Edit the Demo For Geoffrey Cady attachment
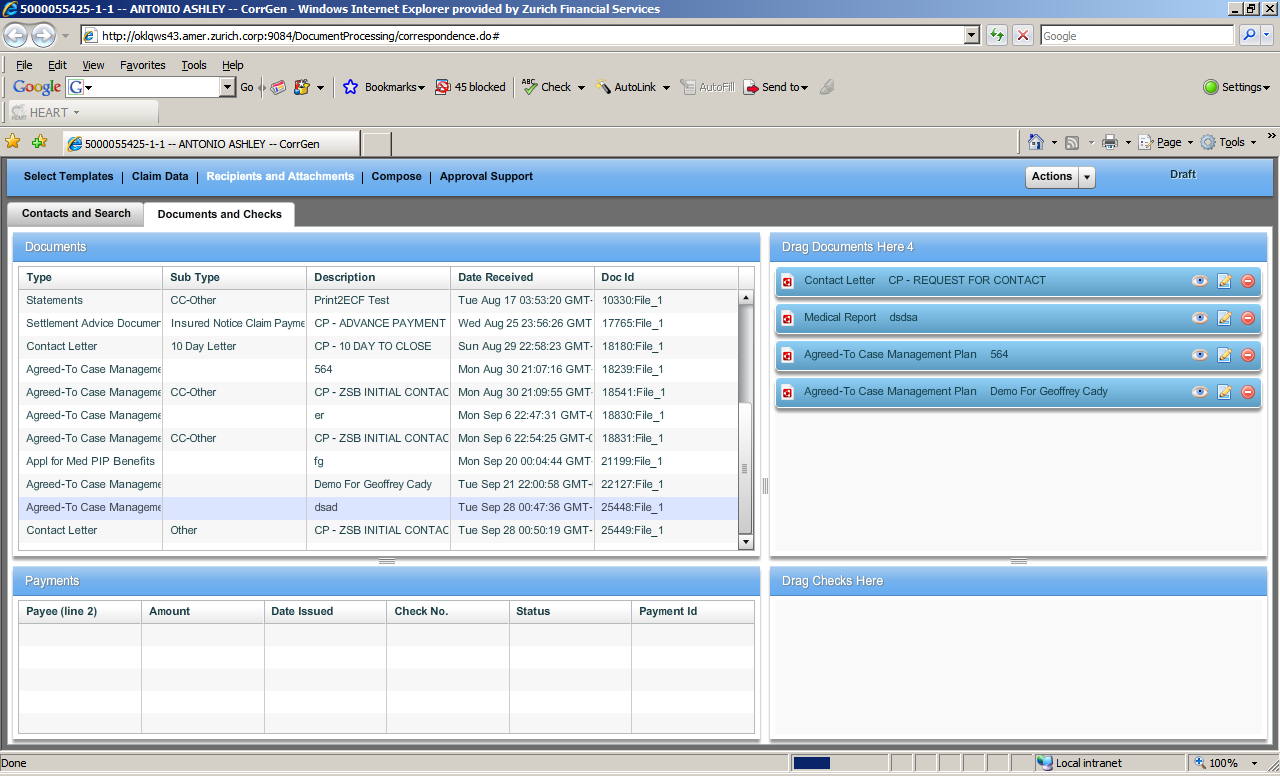The height and width of the screenshot is (776, 1280). (x=1224, y=392)
